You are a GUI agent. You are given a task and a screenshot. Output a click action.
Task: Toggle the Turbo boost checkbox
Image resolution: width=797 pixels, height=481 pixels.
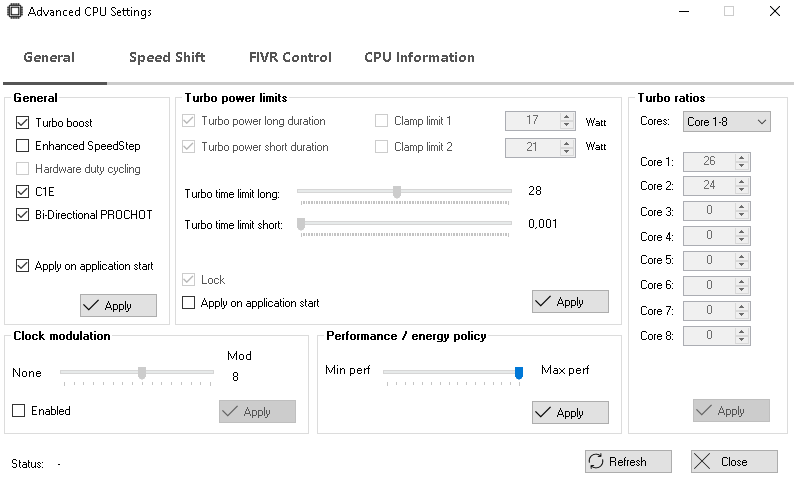click(x=23, y=123)
